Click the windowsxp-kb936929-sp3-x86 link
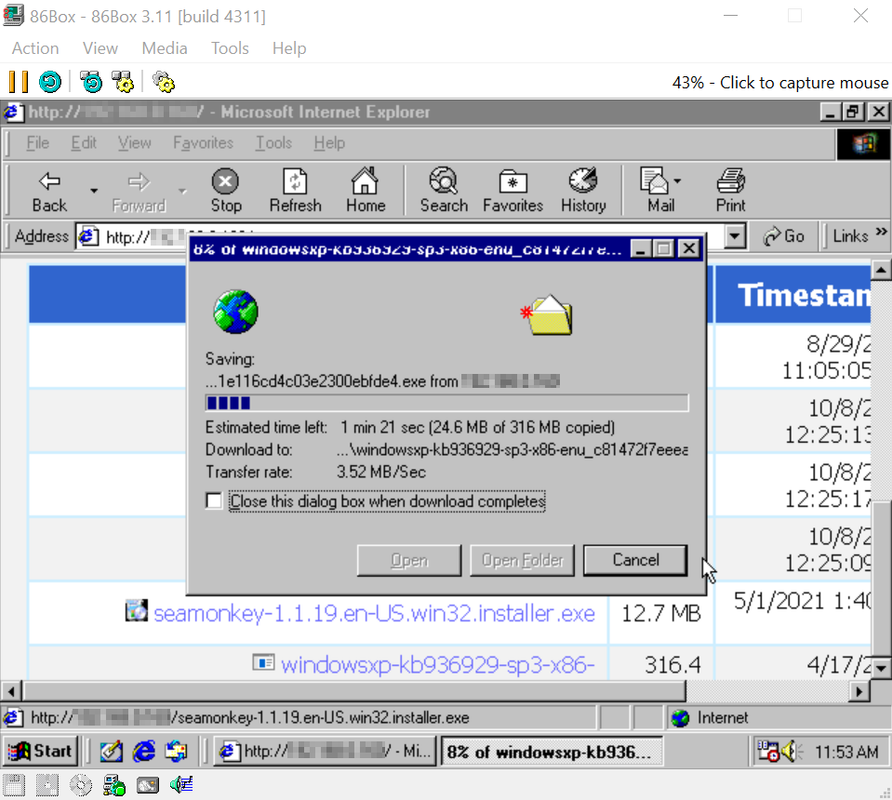 pyautogui.click(x=438, y=665)
